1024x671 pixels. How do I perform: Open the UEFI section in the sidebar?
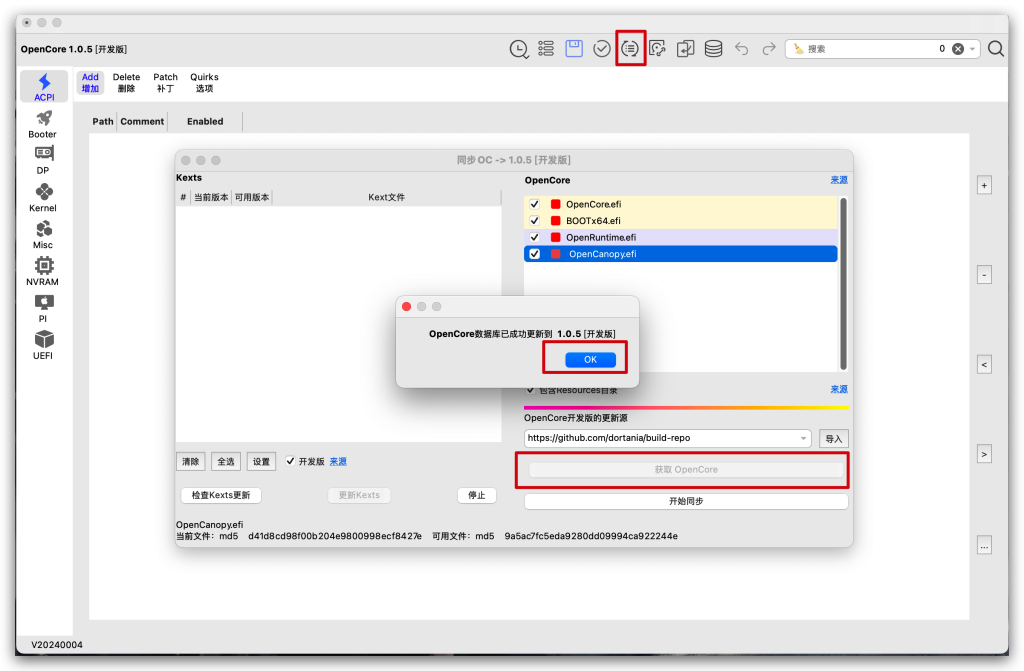coord(43,345)
